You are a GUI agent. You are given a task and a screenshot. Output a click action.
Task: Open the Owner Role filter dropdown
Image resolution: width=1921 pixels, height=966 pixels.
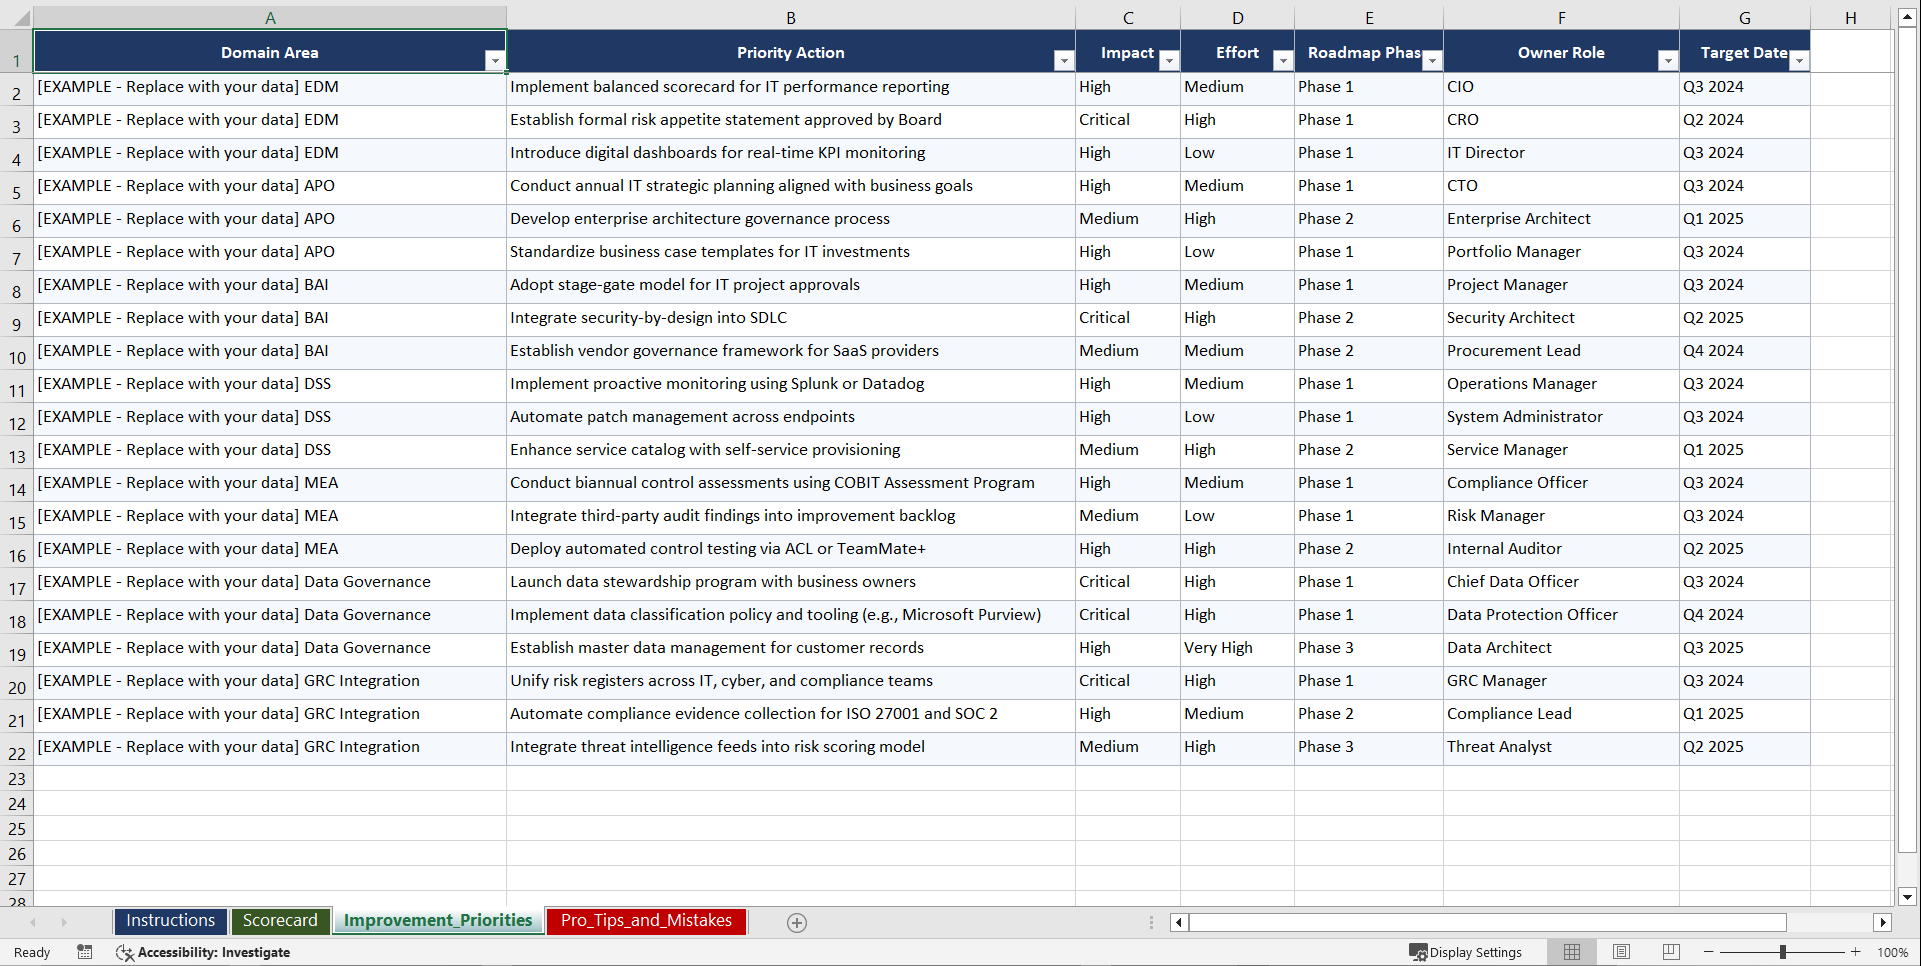coord(1667,60)
